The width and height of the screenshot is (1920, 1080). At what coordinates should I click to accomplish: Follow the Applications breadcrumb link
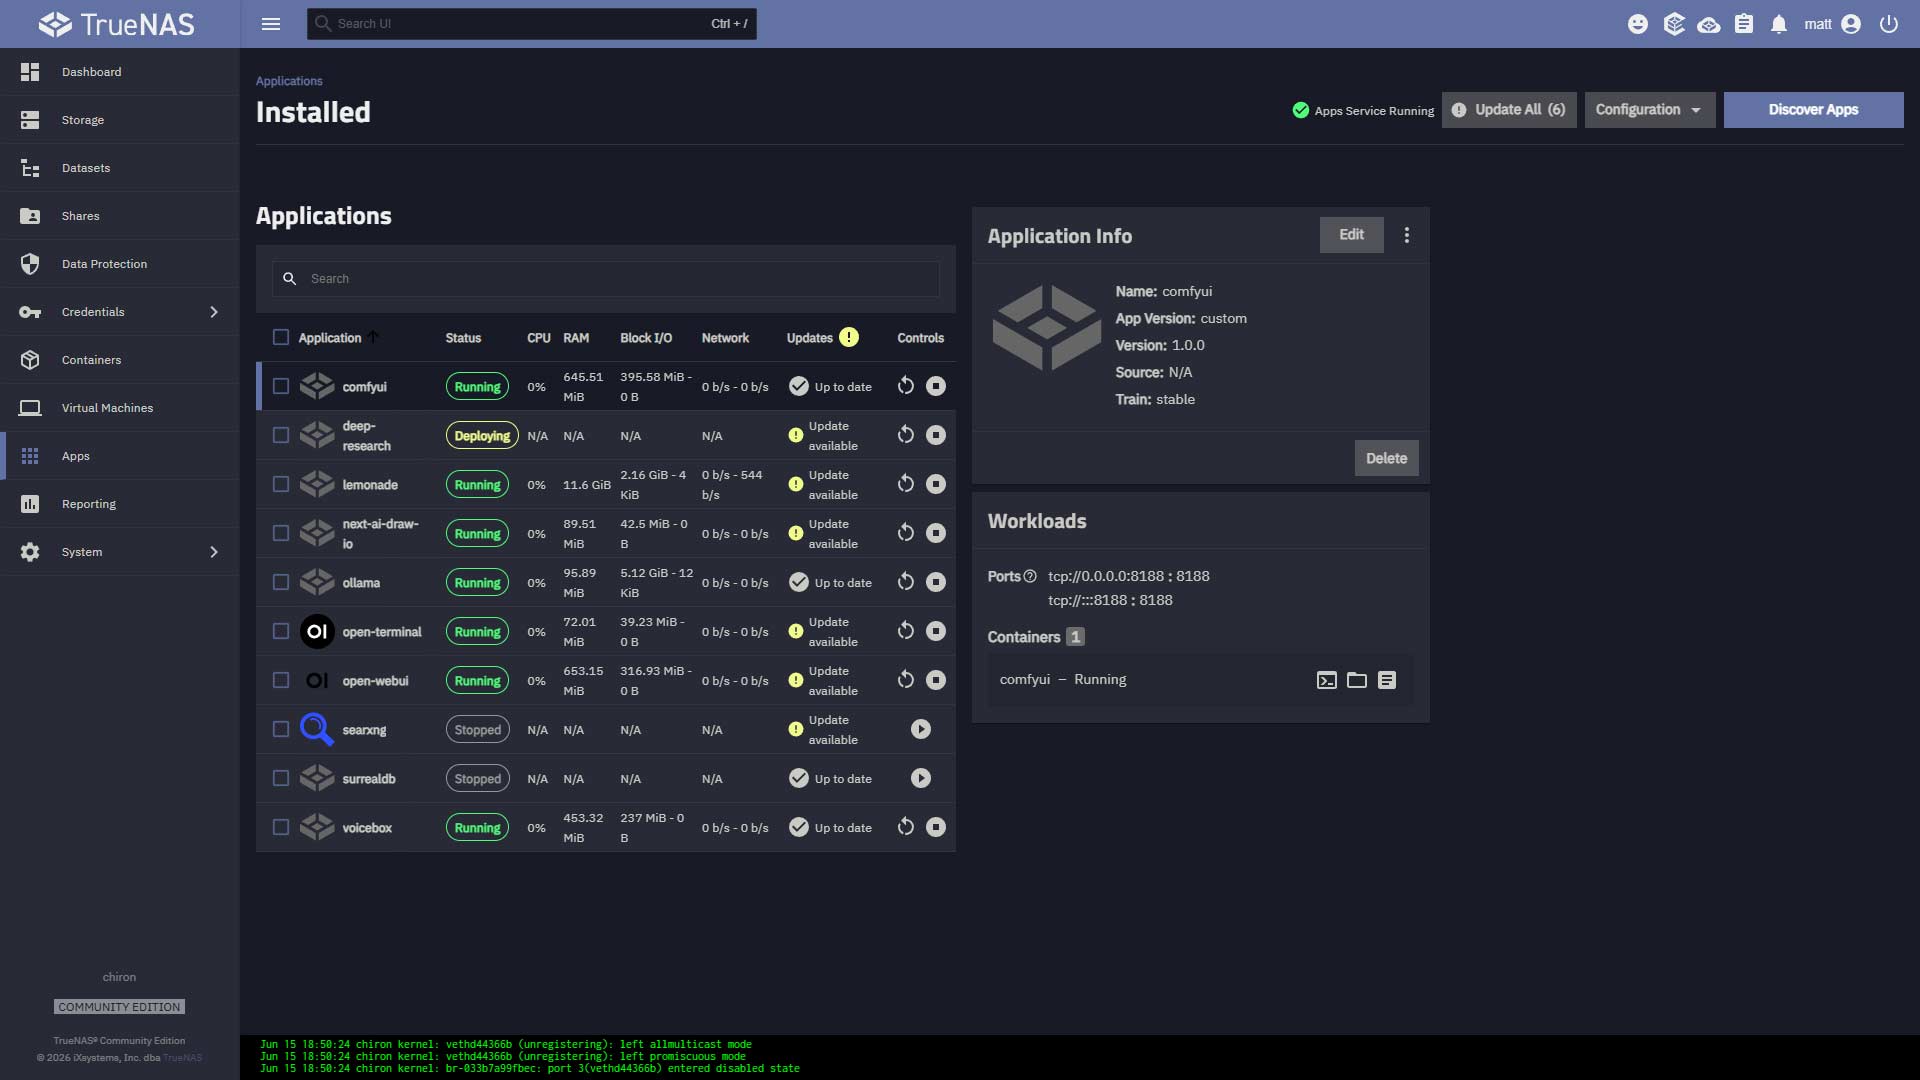289,81
